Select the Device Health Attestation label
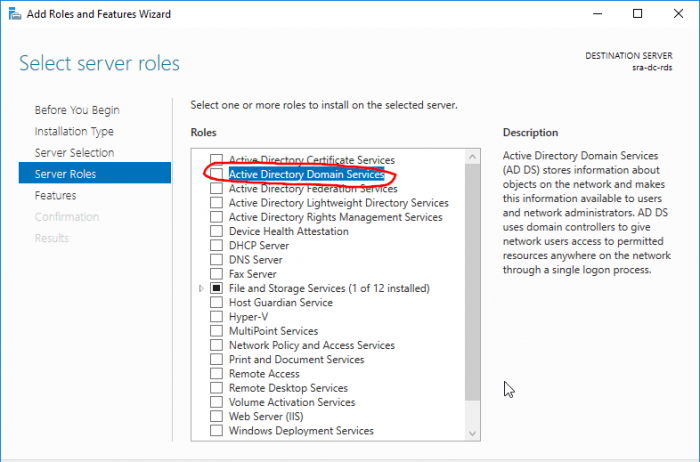700x462 pixels. [x=289, y=231]
